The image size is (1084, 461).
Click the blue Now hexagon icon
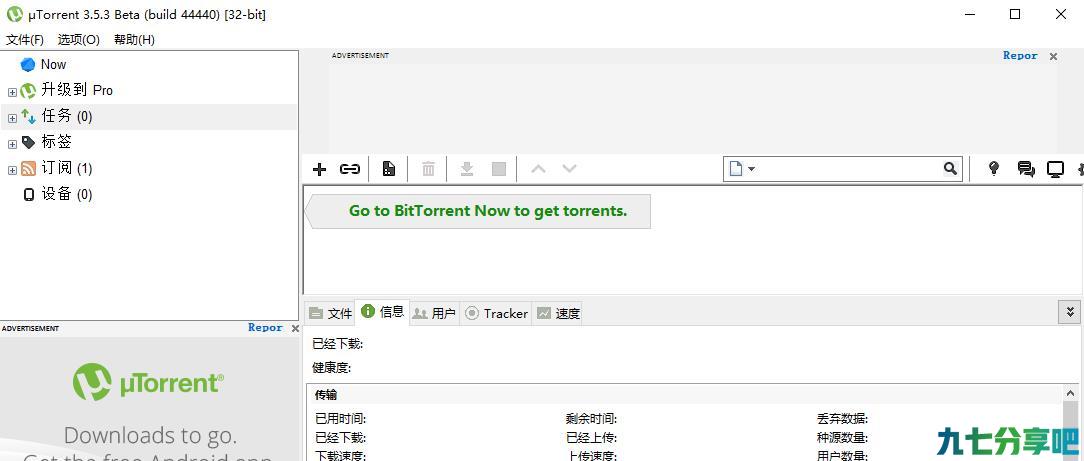pos(28,64)
